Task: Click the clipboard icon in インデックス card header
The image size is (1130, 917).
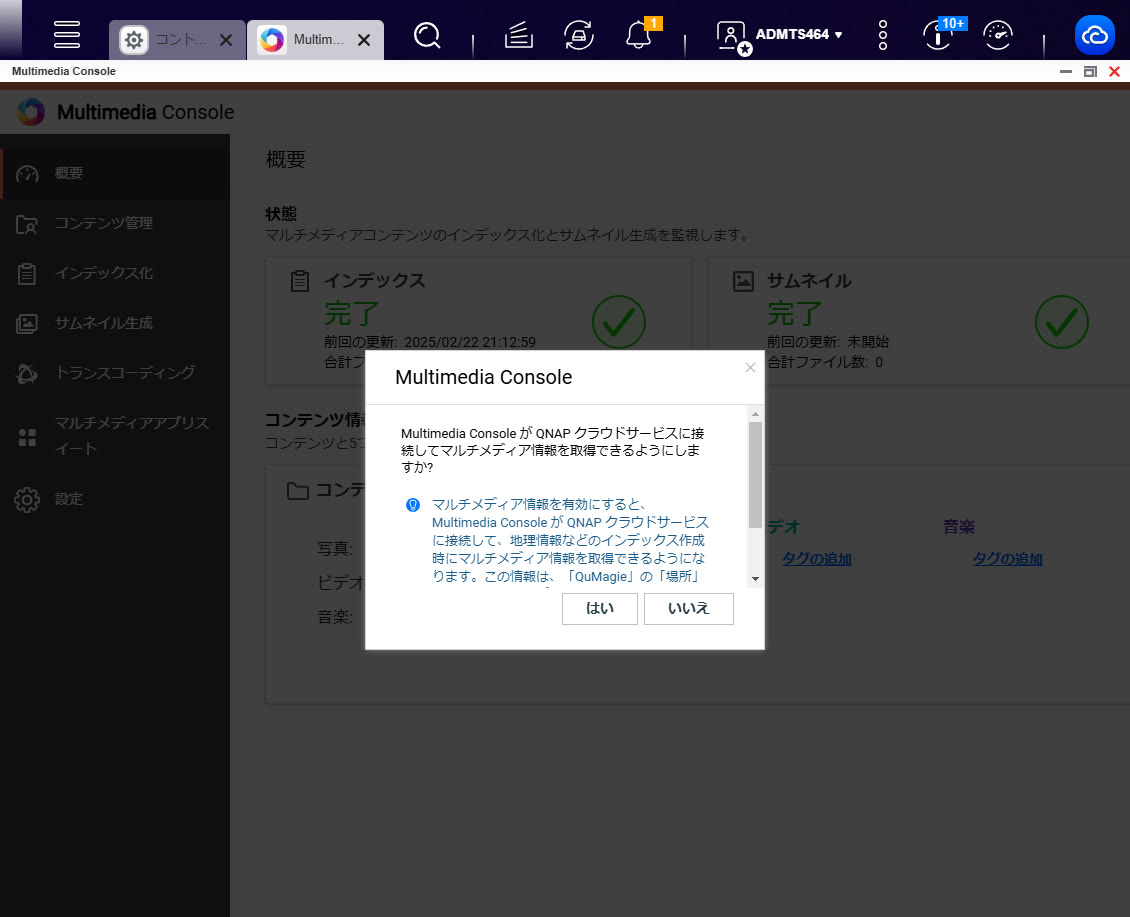Action: click(x=300, y=281)
